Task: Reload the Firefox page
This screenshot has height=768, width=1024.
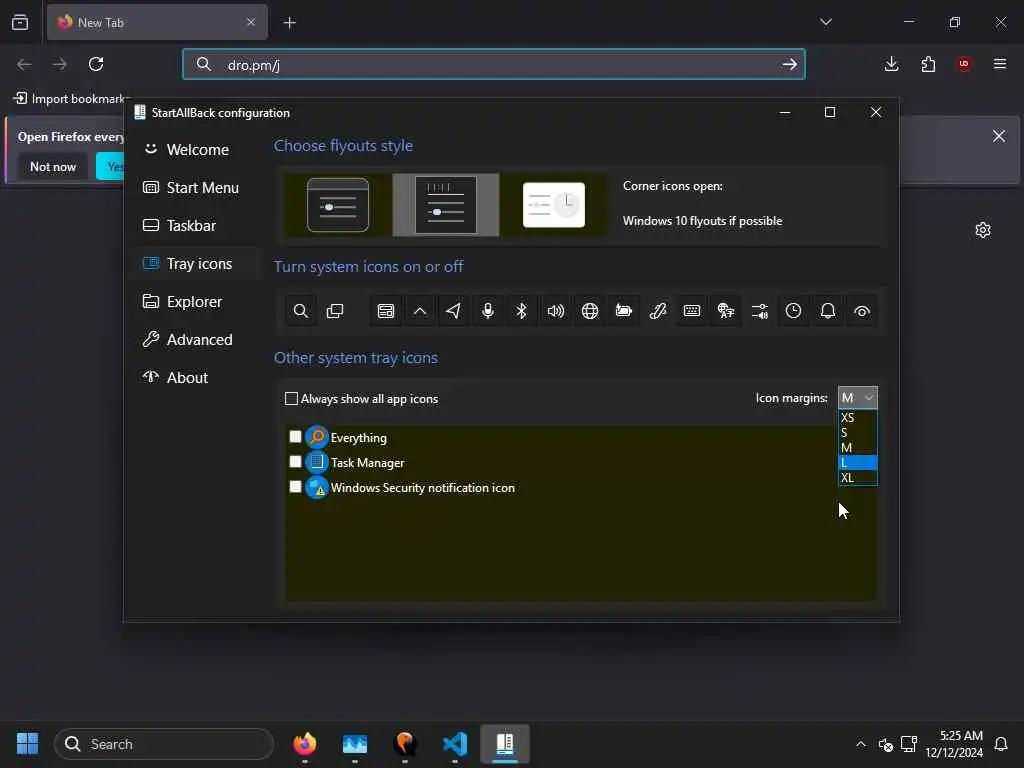Action: coord(96,64)
